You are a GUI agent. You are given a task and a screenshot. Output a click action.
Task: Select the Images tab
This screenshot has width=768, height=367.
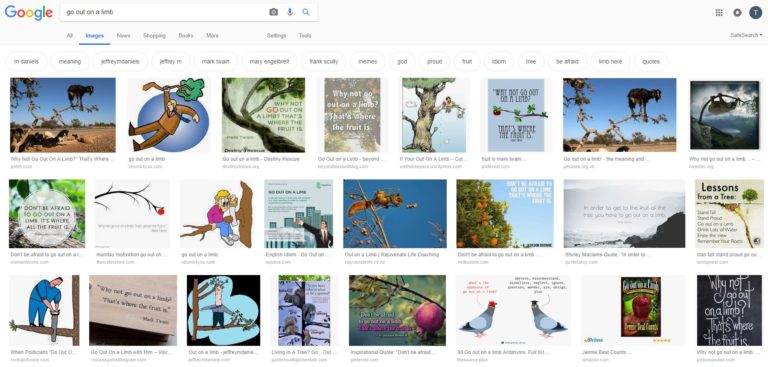click(x=95, y=36)
